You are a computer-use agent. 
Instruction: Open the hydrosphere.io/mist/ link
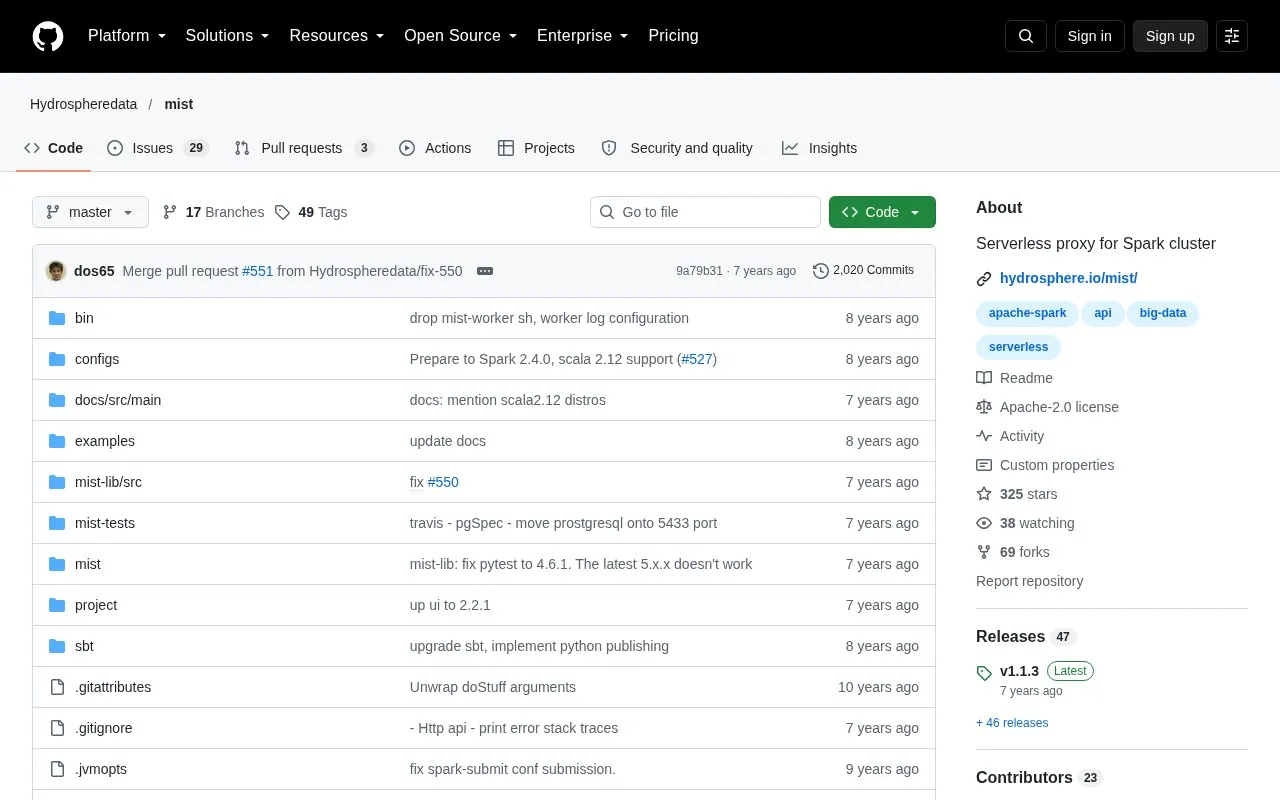1068,278
